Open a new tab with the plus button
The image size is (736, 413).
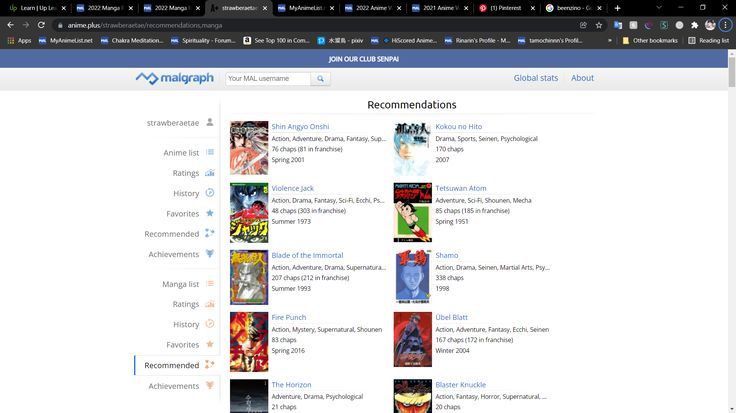tap(617, 8)
